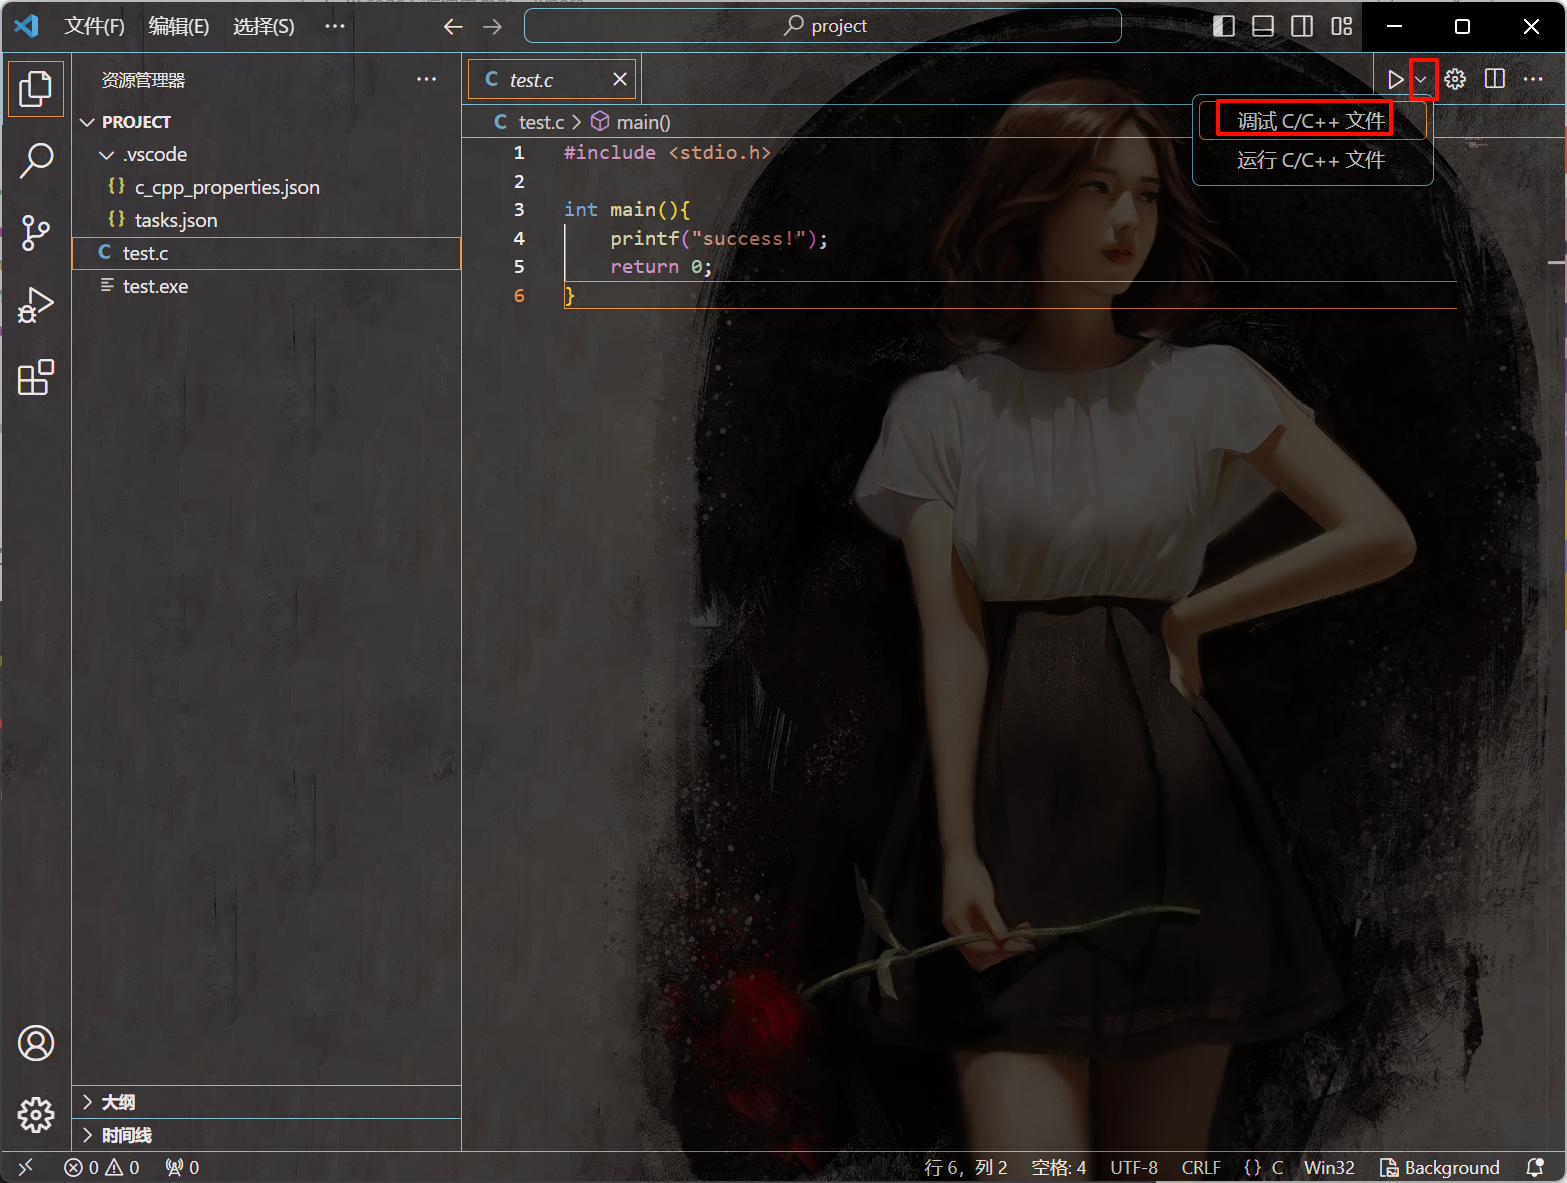Open tasks.json file
The width and height of the screenshot is (1567, 1183).
[x=266, y=221]
